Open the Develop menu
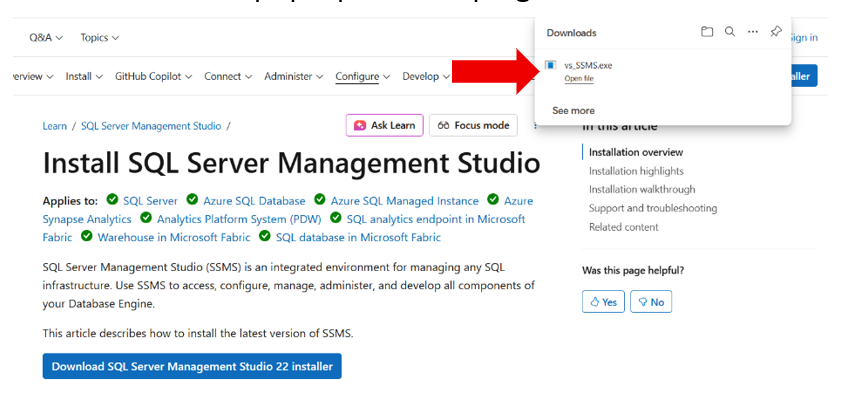 coord(426,77)
